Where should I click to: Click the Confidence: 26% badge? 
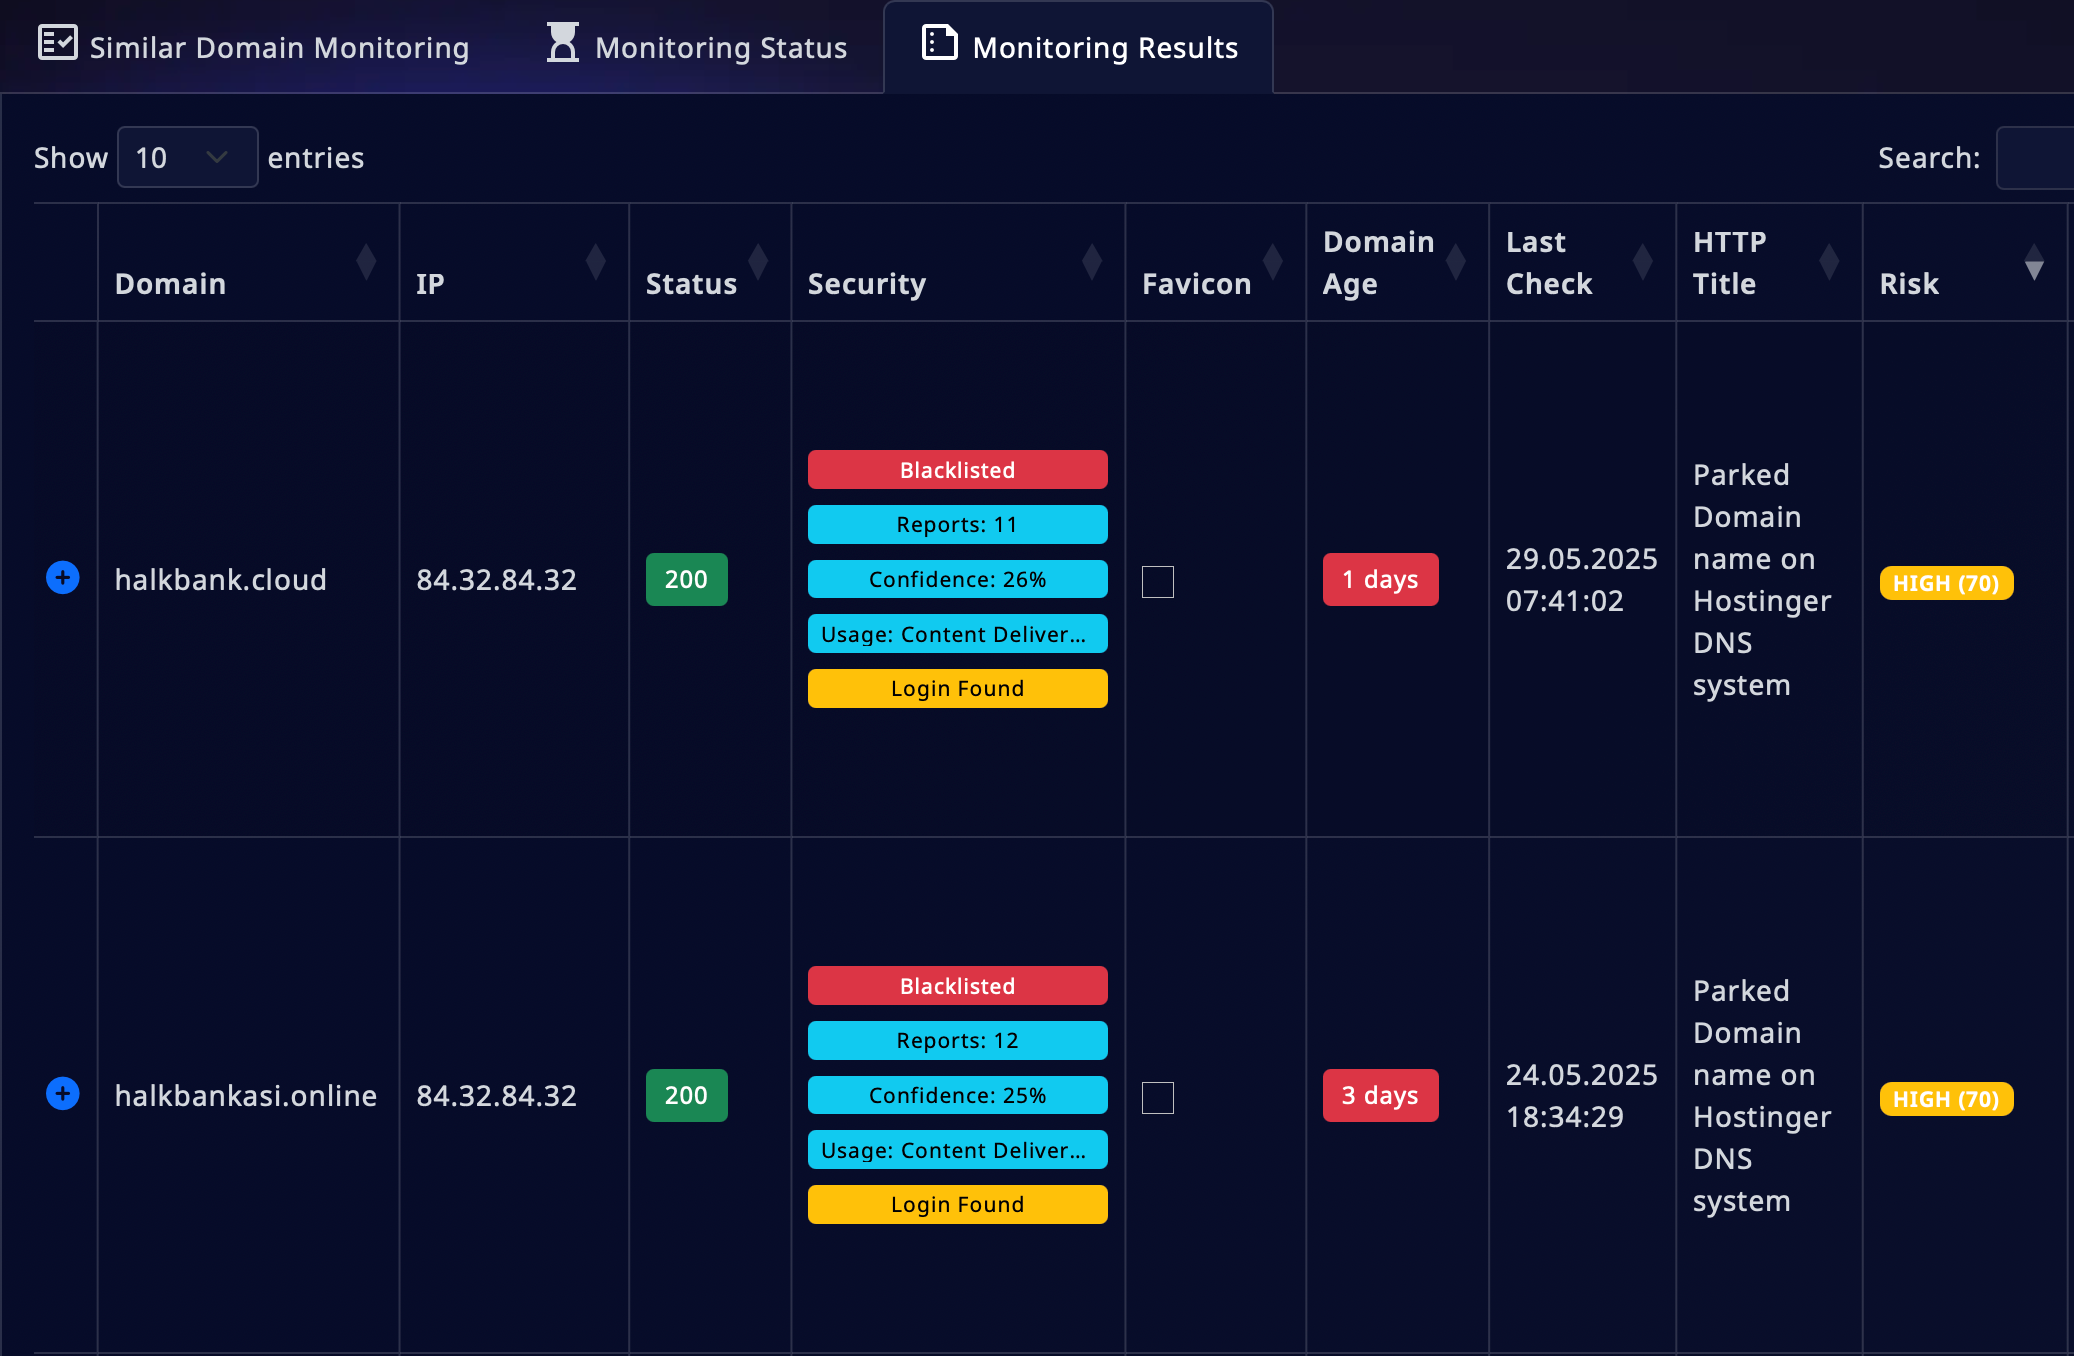pos(957,579)
